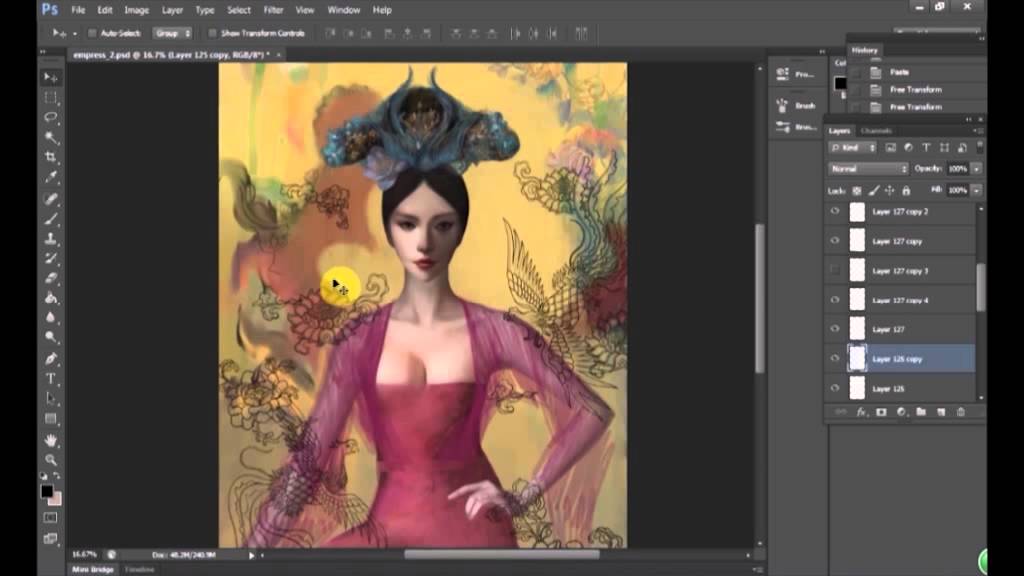Open the Normal blend mode dropdown
Viewport: 1024px width, 576px height.
[868, 168]
